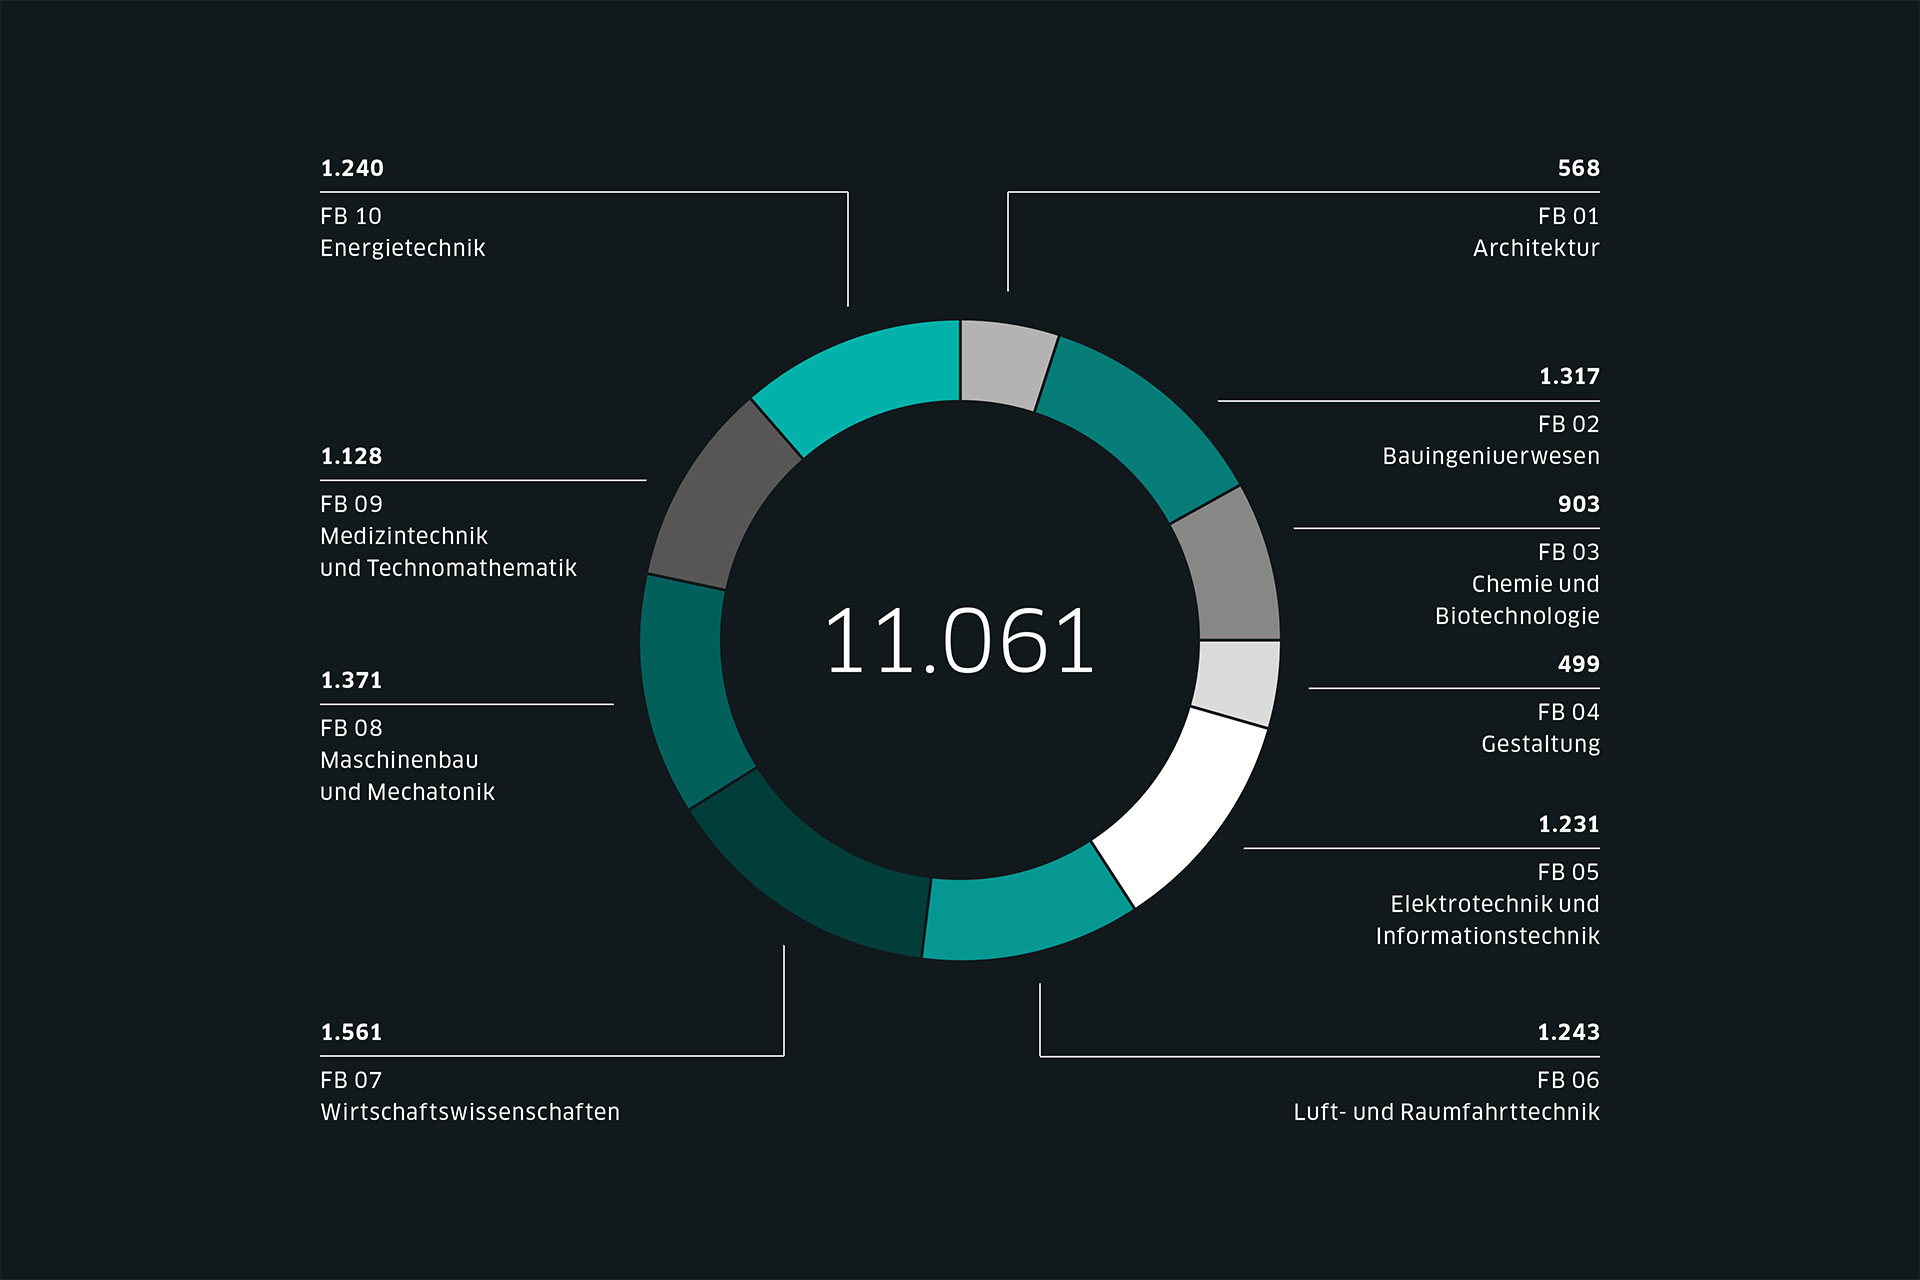Click the small pale FB 04 Gestaltung segment
This screenshot has width=1920, height=1280.
(x=1236, y=681)
